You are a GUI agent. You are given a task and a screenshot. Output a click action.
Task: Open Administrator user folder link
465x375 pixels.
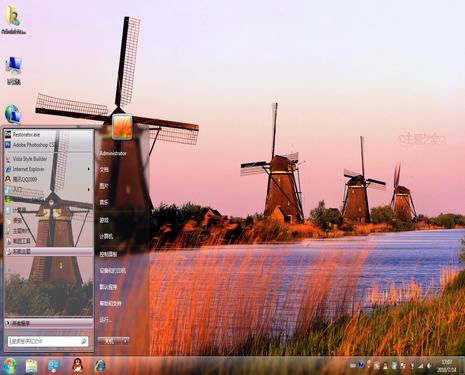coord(113,154)
